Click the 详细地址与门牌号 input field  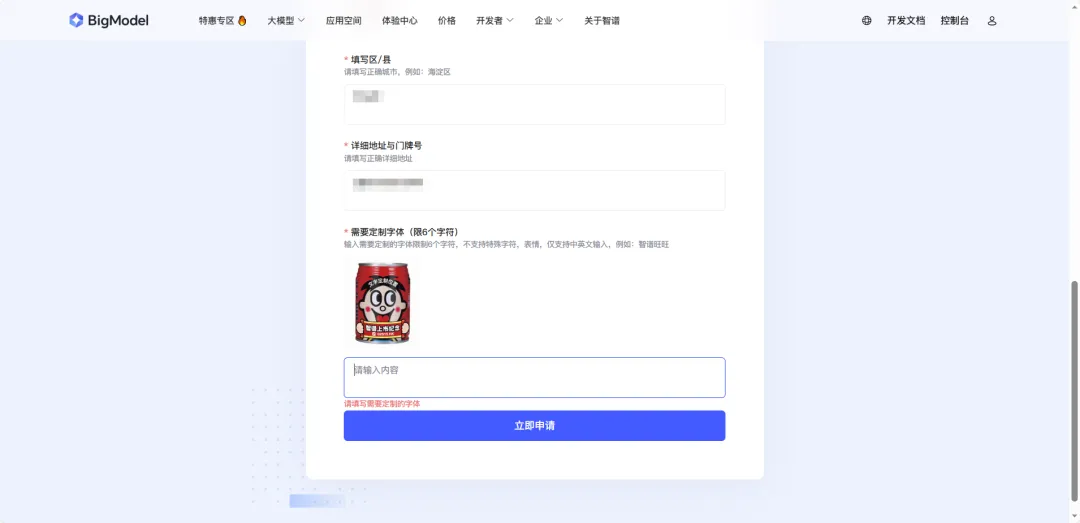tap(534, 190)
